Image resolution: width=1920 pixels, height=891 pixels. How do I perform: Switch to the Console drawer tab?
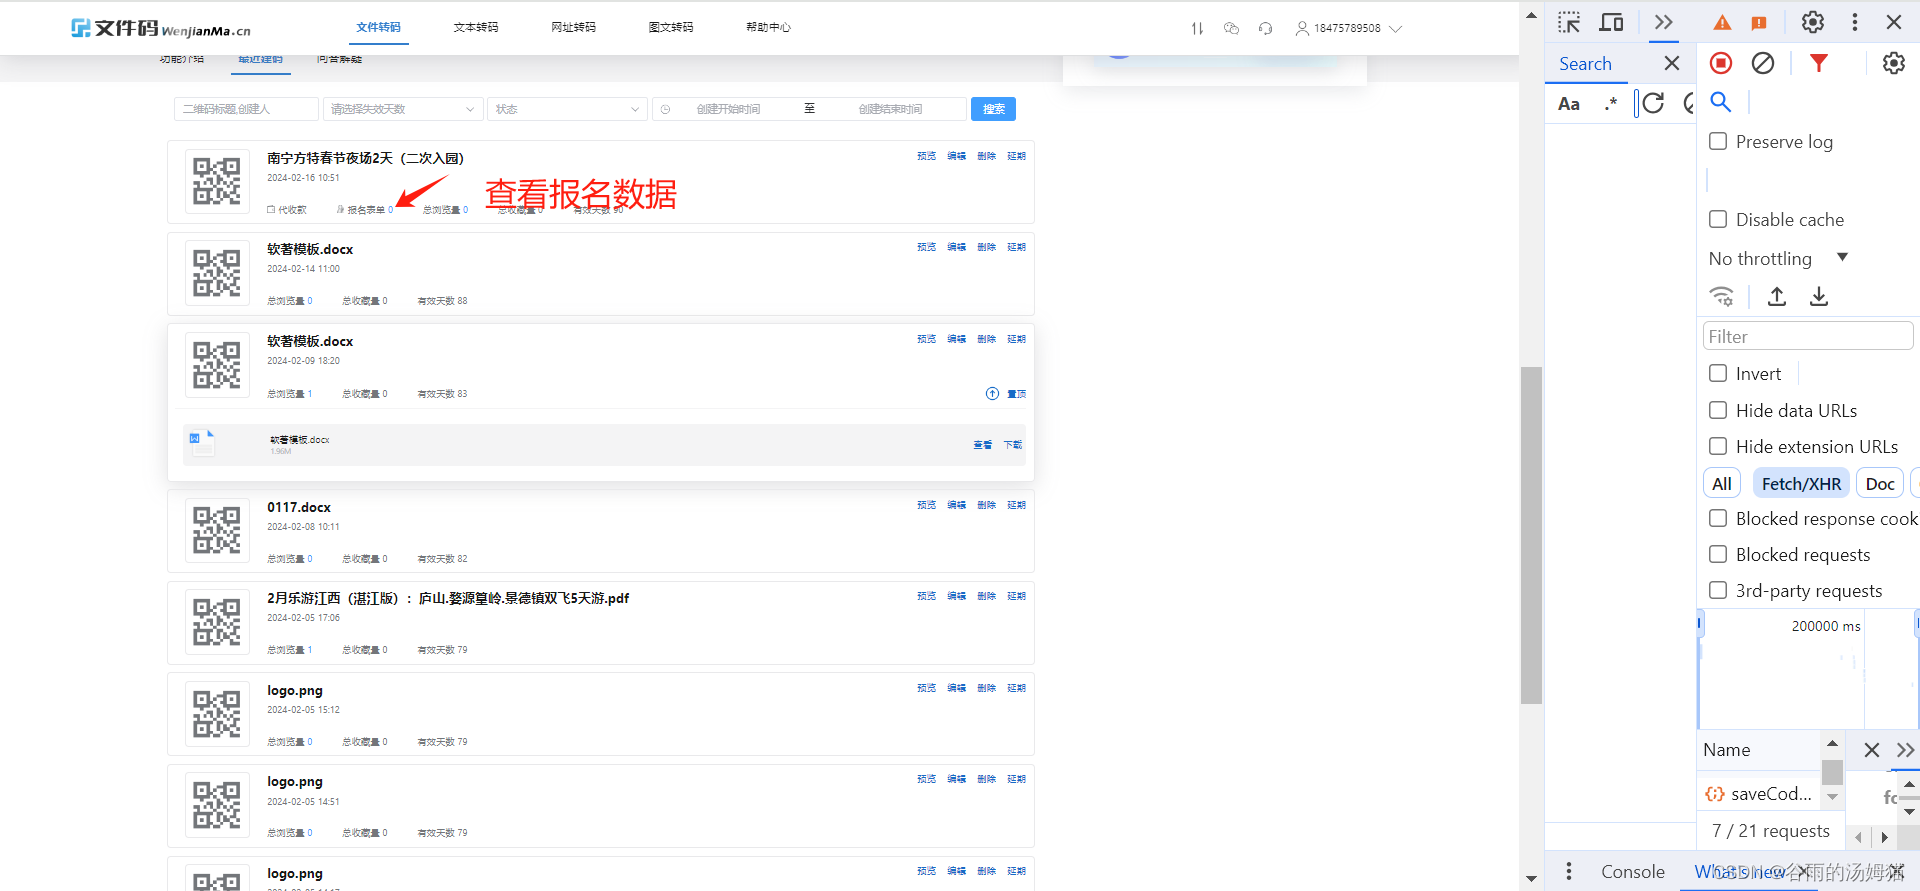point(1633,872)
